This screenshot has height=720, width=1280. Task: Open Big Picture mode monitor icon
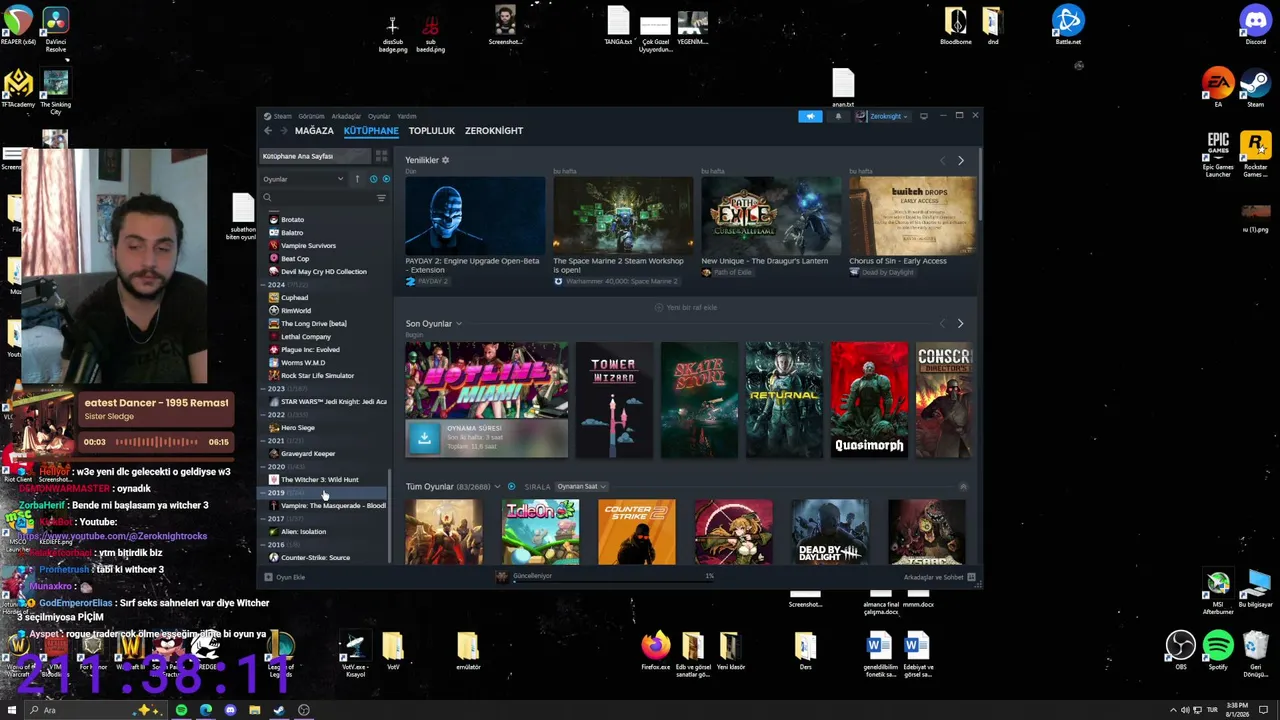point(923,116)
